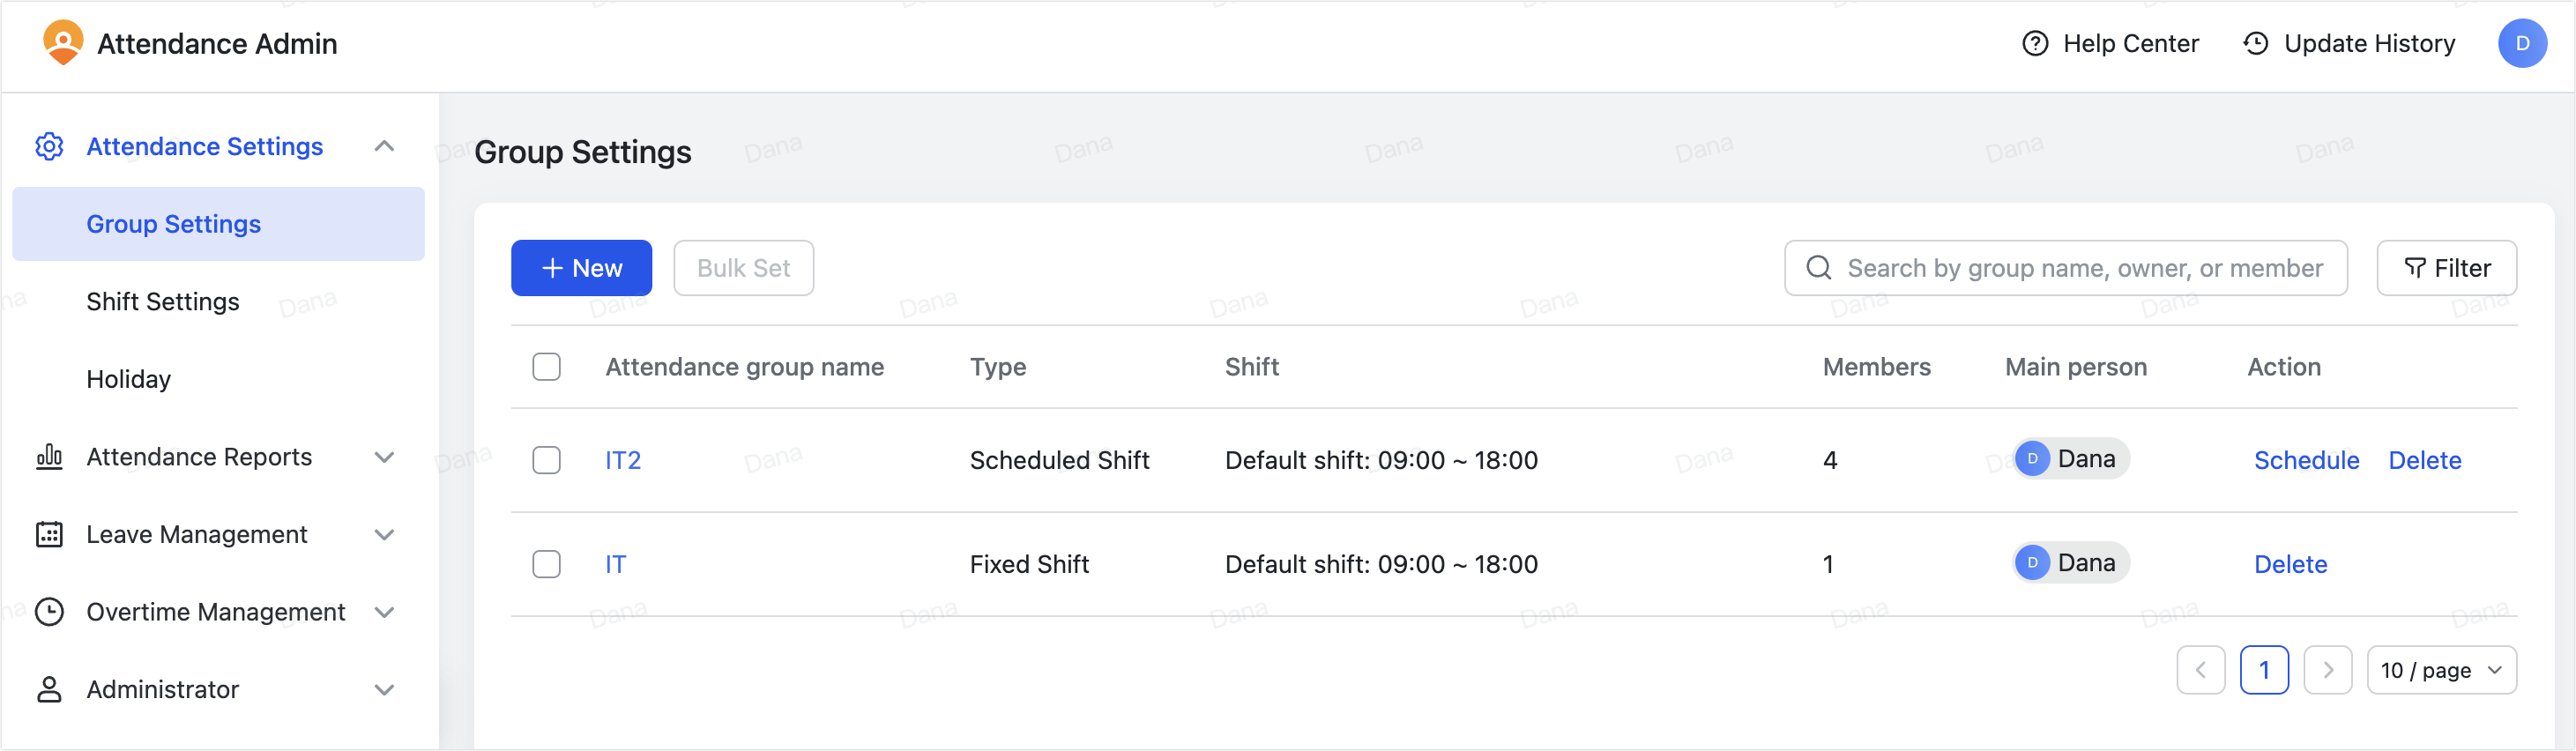Image resolution: width=2576 pixels, height=751 pixels.
Task: Select the Attendance Reports chart icon
Action: click(49, 457)
